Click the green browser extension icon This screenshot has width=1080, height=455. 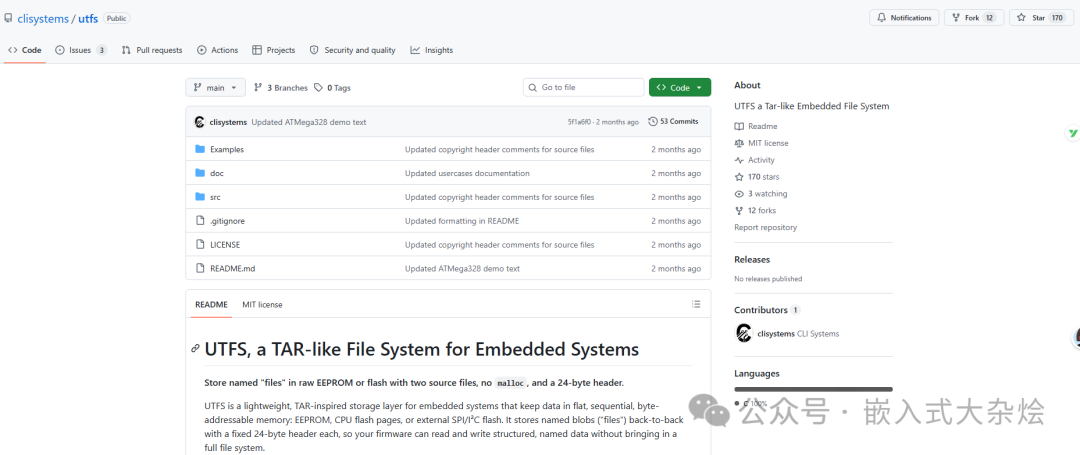point(1072,134)
